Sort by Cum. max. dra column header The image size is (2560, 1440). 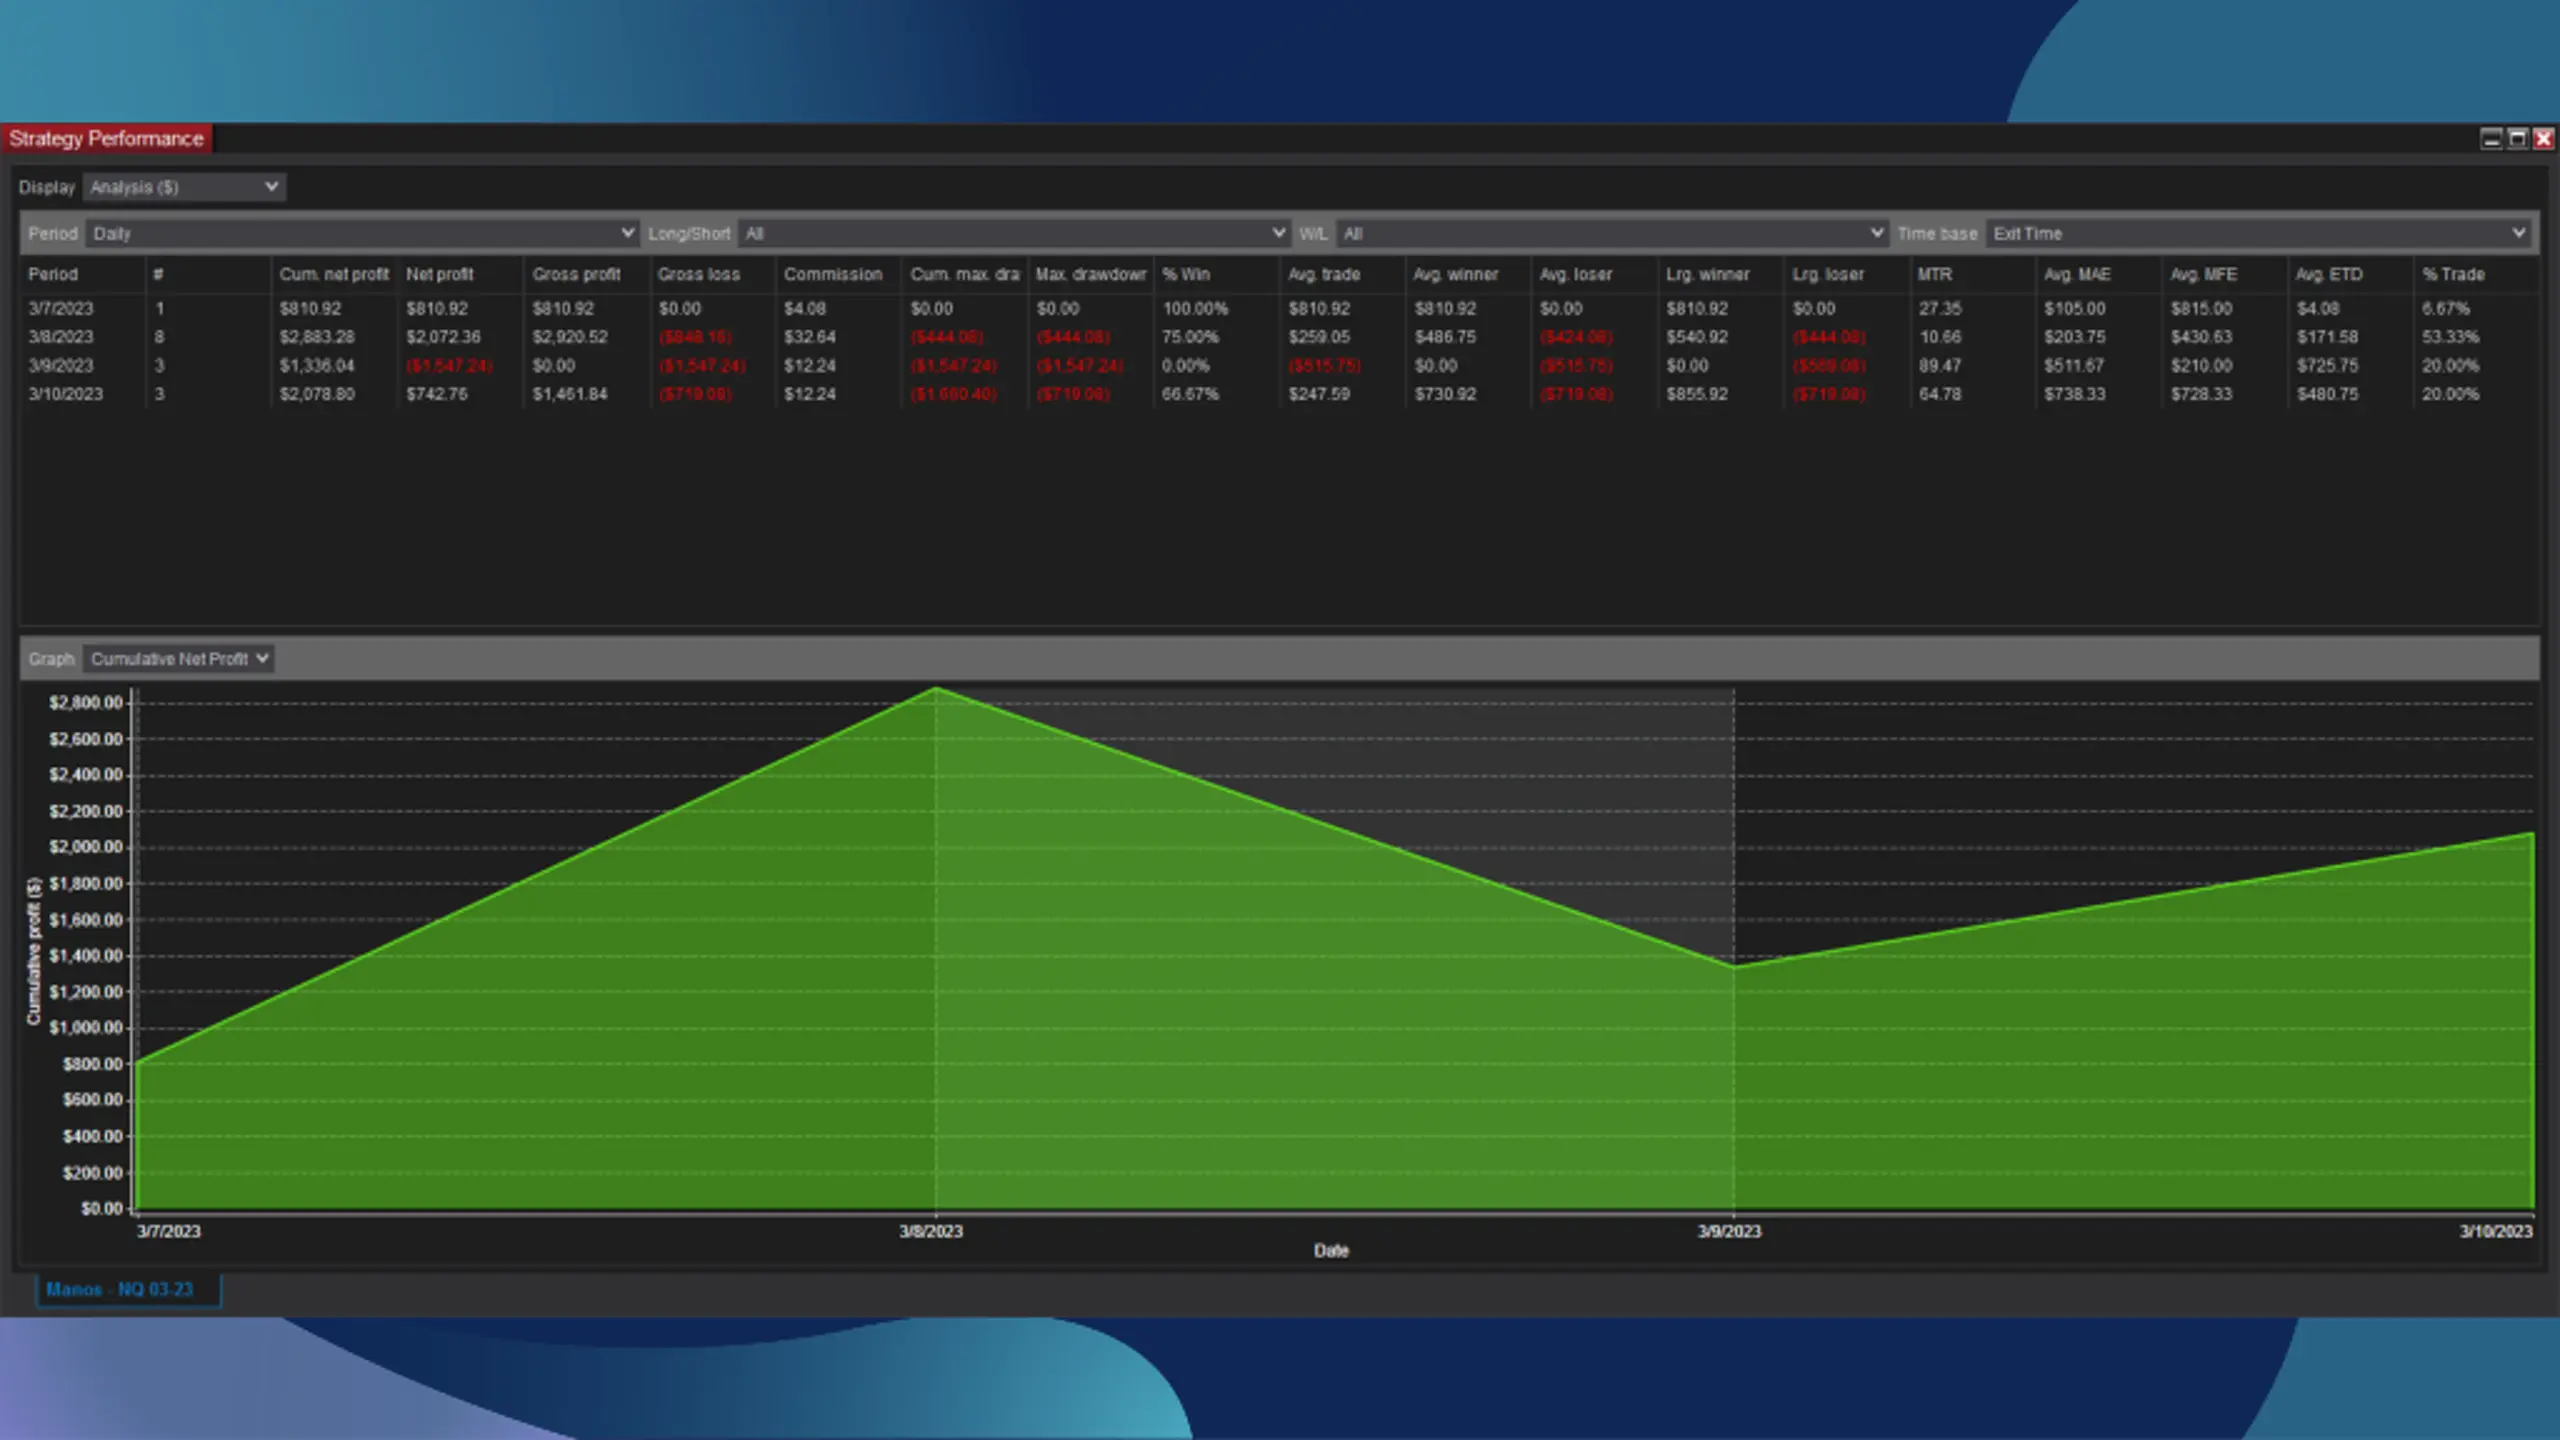[964, 274]
